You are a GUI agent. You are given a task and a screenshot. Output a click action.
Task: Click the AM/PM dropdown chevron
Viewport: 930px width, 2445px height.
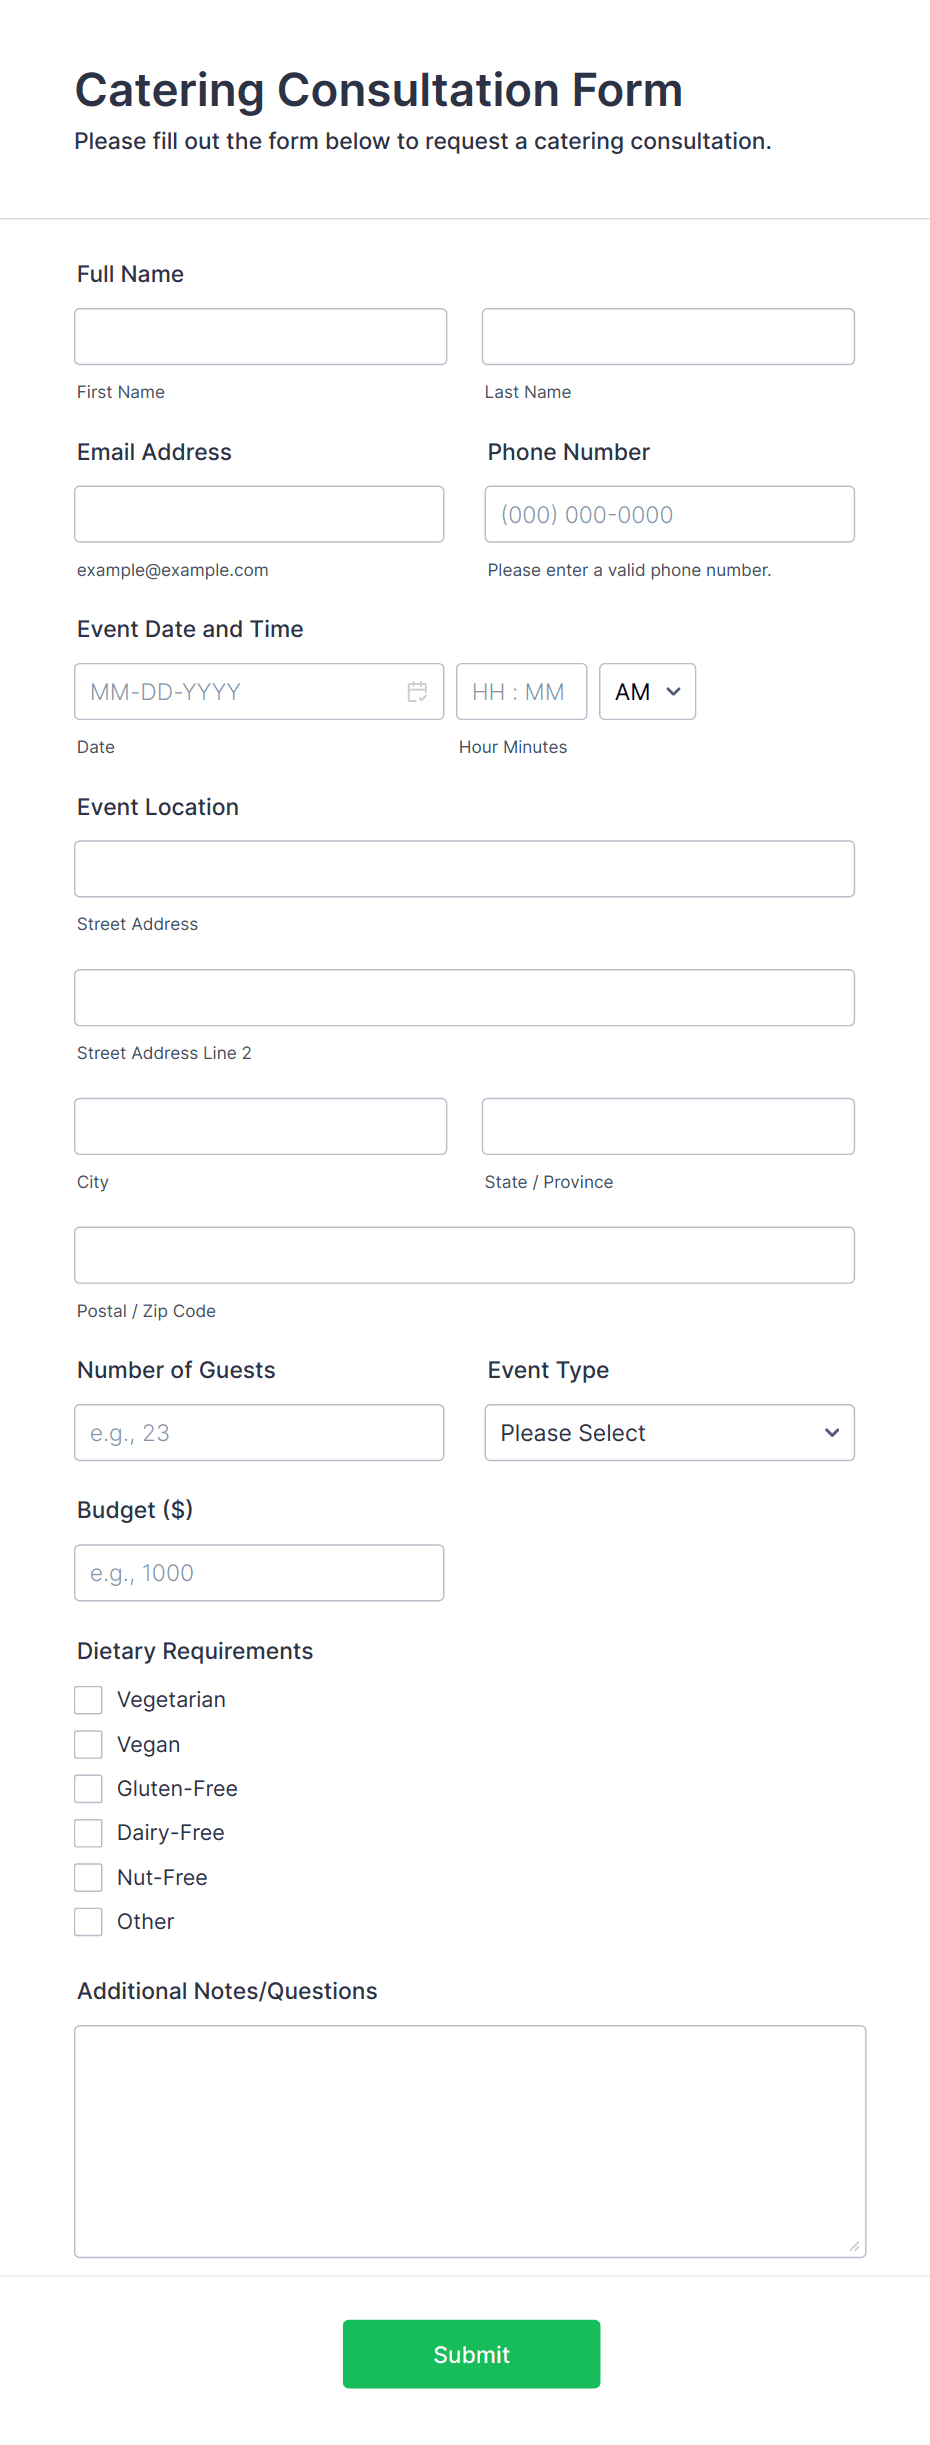tap(672, 691)
